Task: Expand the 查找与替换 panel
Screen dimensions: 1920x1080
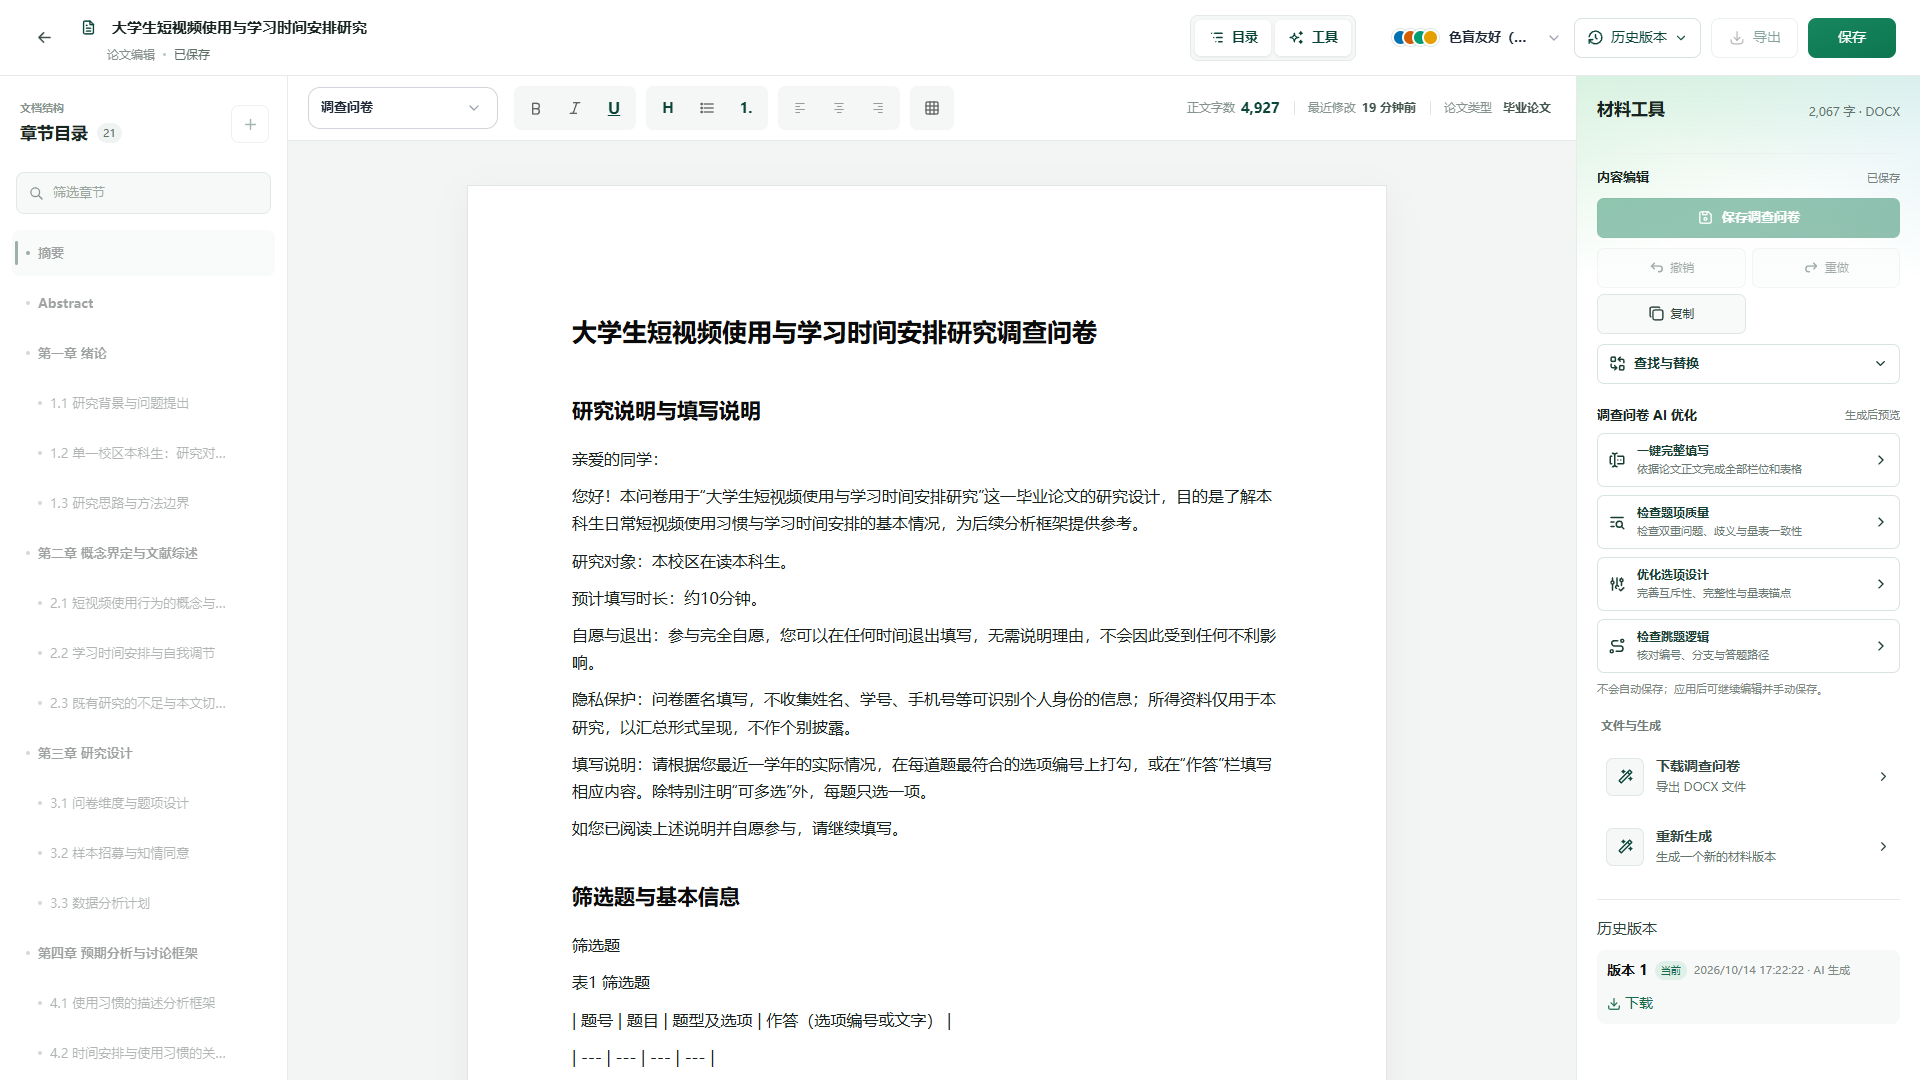Action: [1748, 363]
